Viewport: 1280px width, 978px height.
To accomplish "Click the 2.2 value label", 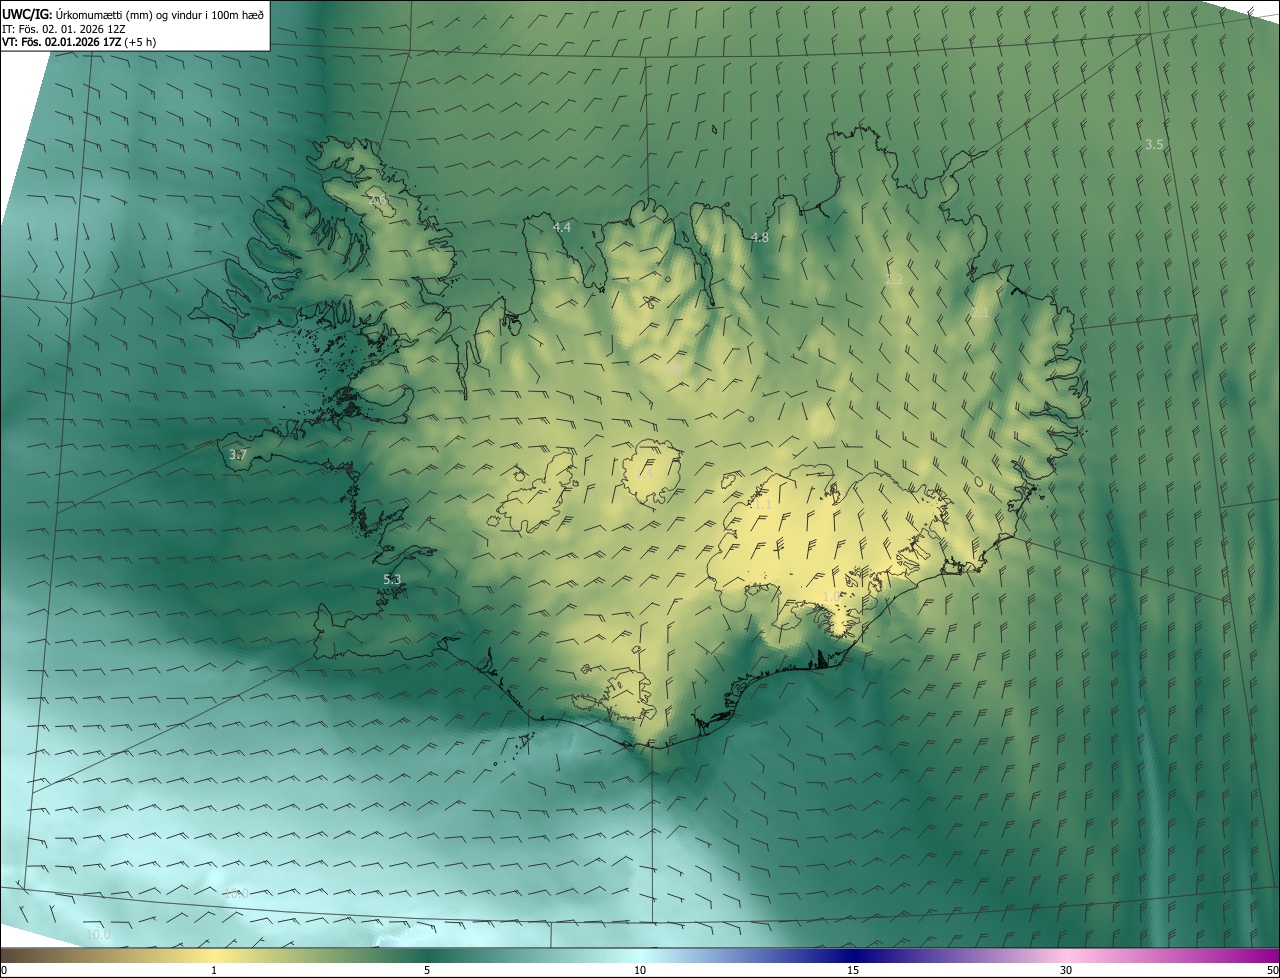I will [x=894, y=280].
